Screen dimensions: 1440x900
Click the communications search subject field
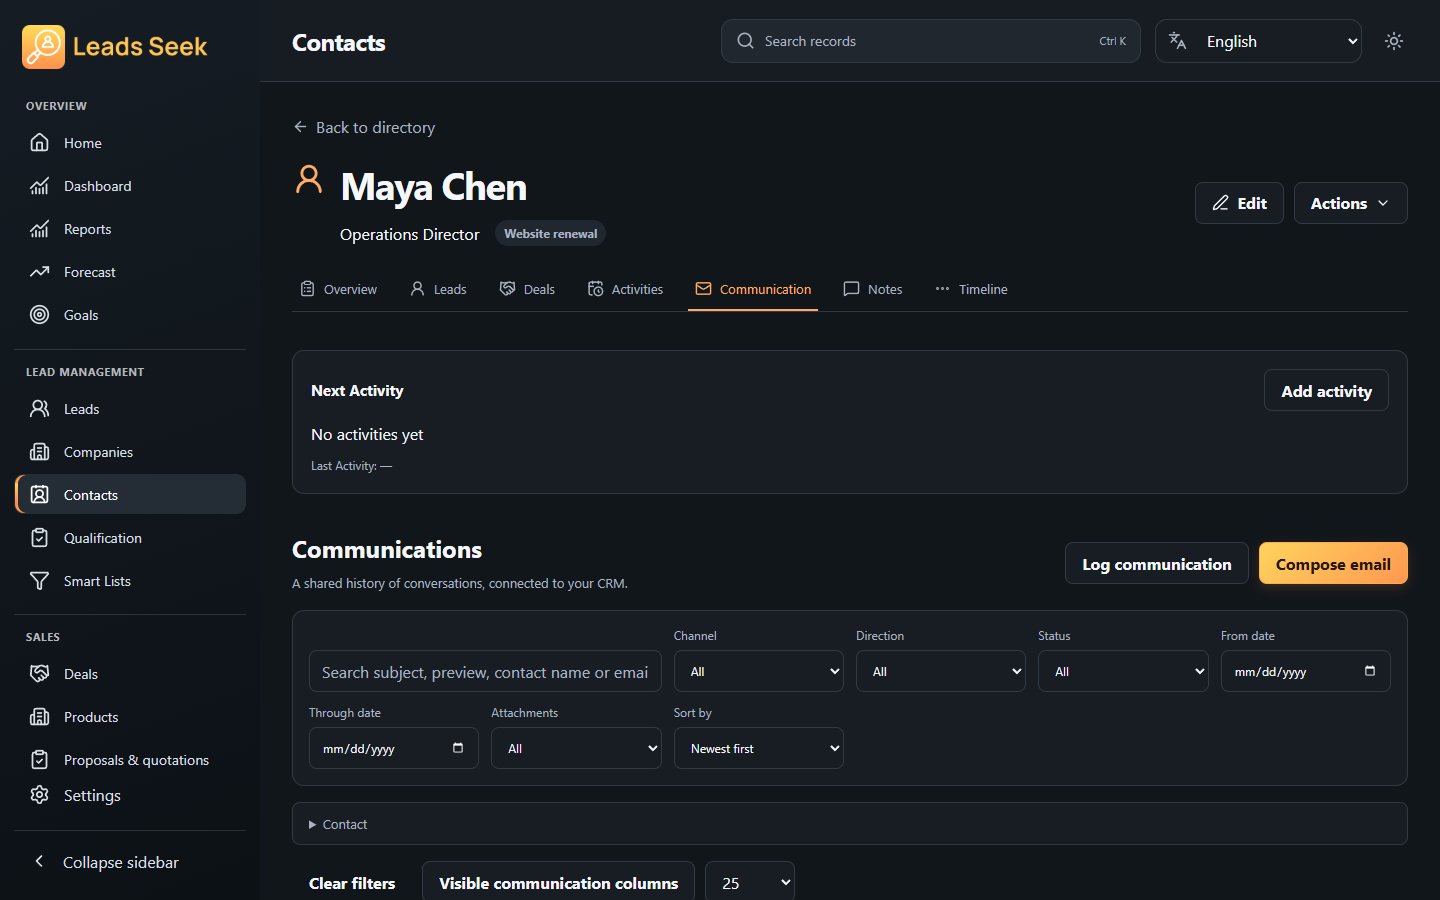coord(485,672)
